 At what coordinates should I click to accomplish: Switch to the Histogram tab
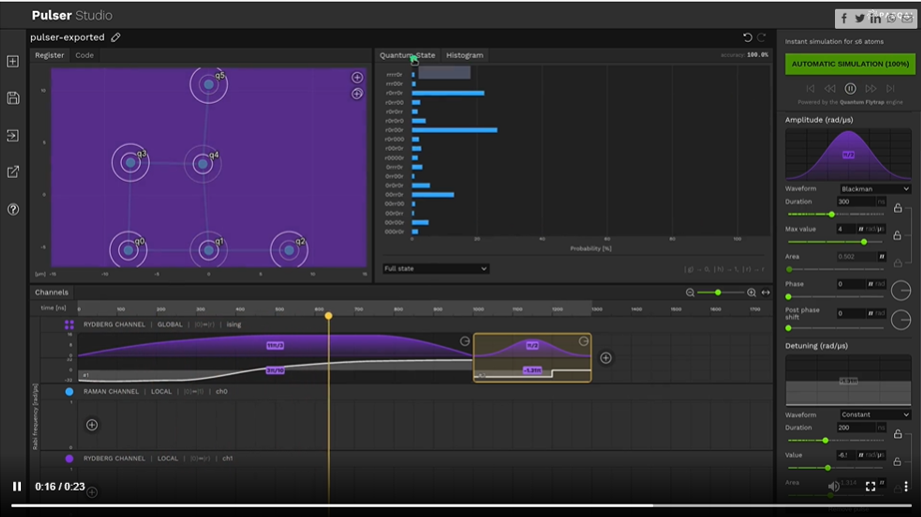pyautogui.click(x=464, y=56)
